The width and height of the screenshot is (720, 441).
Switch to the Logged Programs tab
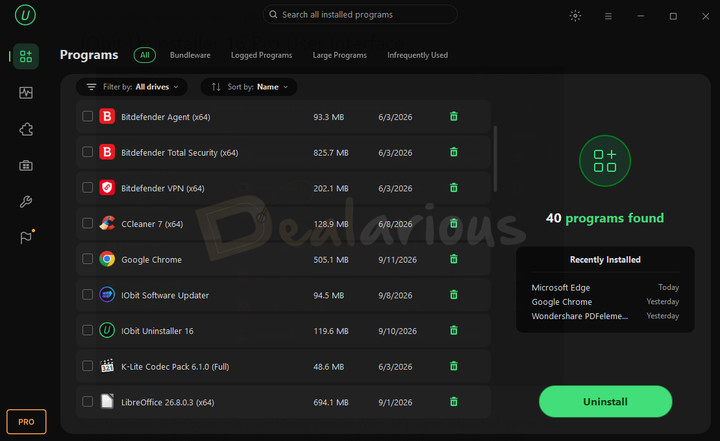tap(261, 55)
